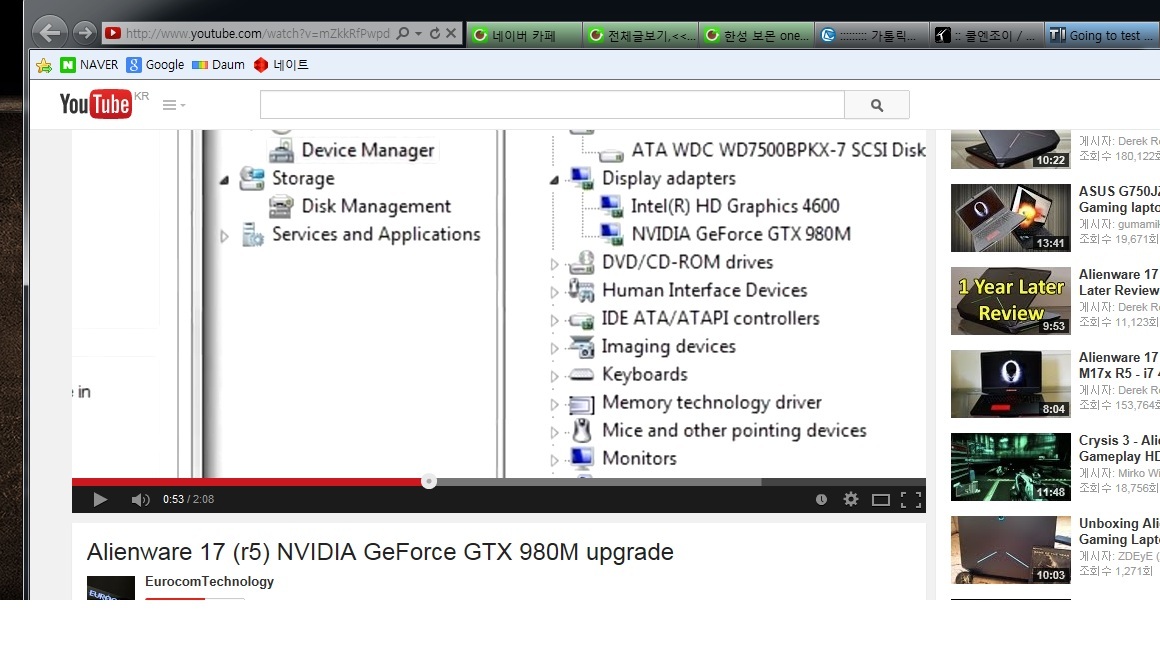Screen dimensions: 1160x648
Task: Open the Alienware 17 M17x R5 title link
Action: (x=1119, y=365)
